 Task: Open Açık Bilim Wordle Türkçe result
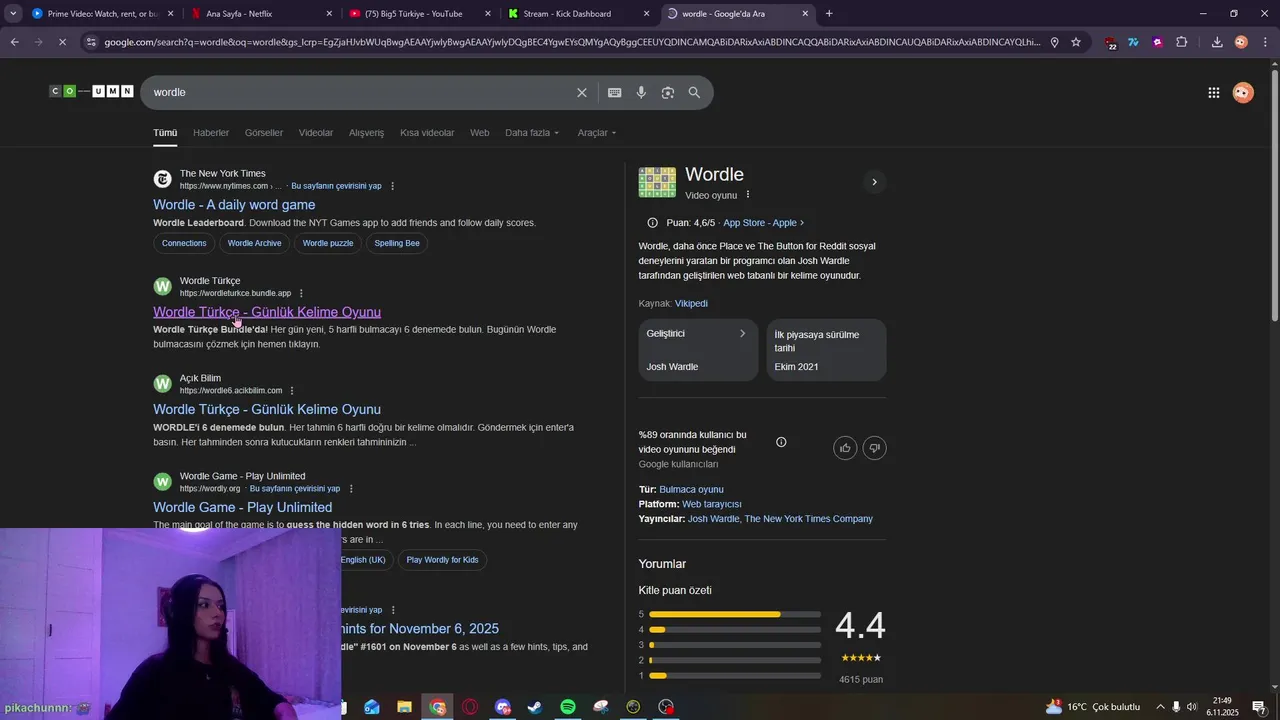coord(267,409)
